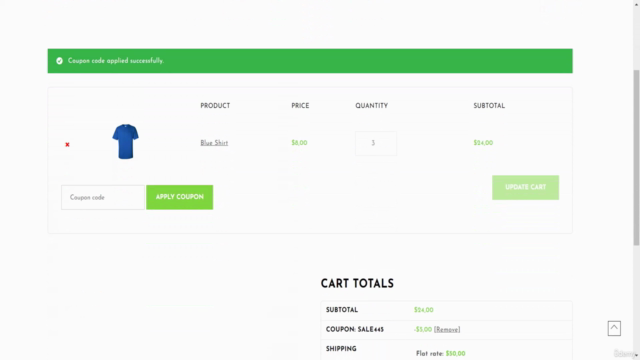Click the Update Cart button
Screen dimensions: 640x360
[525, 187]
